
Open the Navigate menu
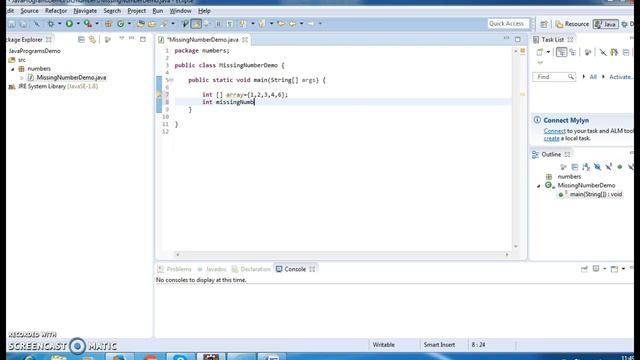85,11
